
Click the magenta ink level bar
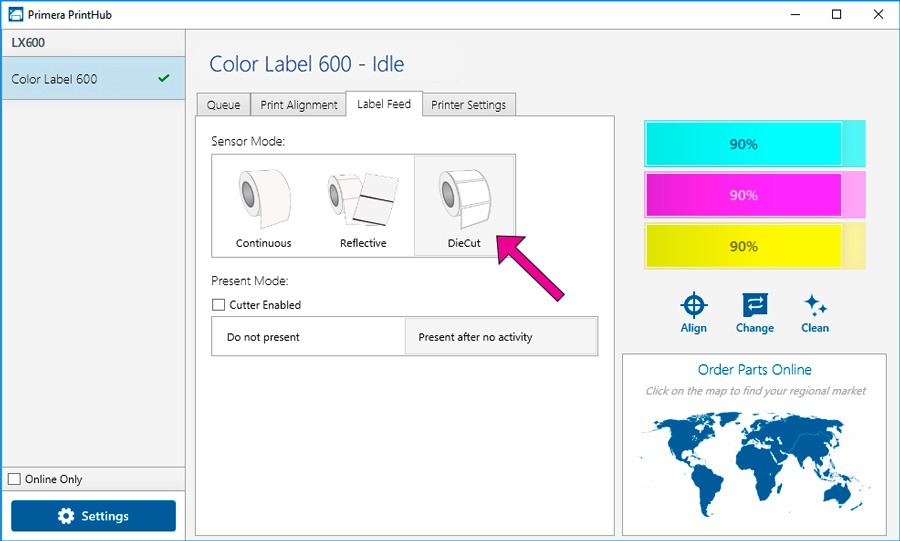tap(754, 195)
